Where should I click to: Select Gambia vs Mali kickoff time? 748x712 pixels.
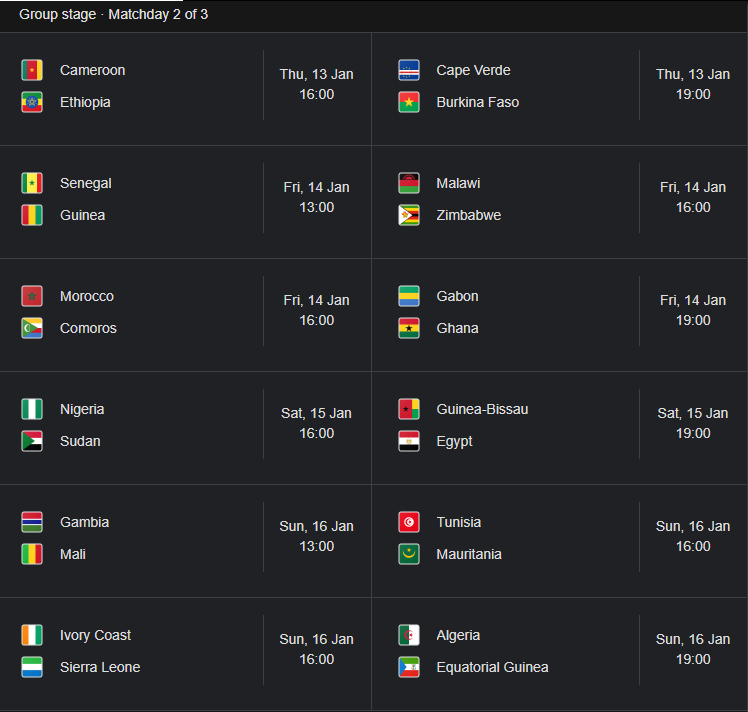coord(316,536)
